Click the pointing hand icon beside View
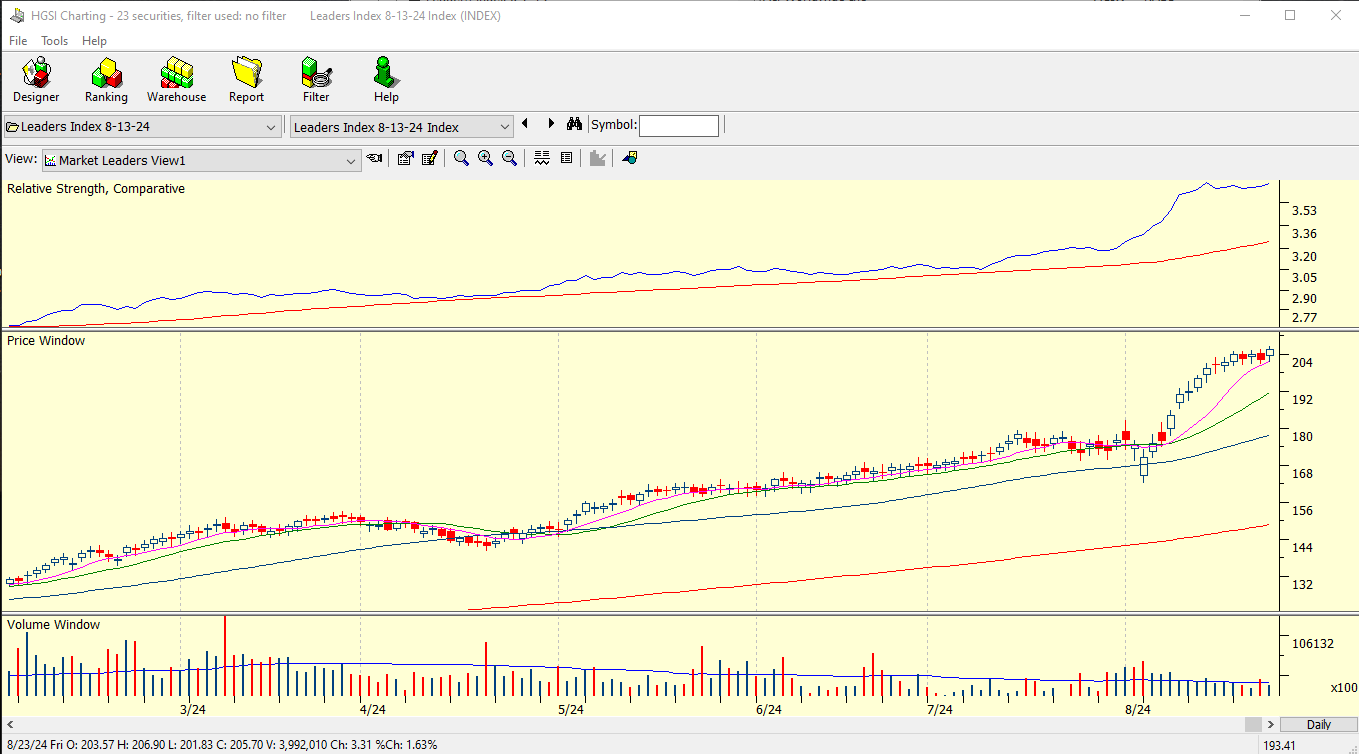The height and width of the screenshot is (754, 1359). pyautogui.click(x=374, y=158)
